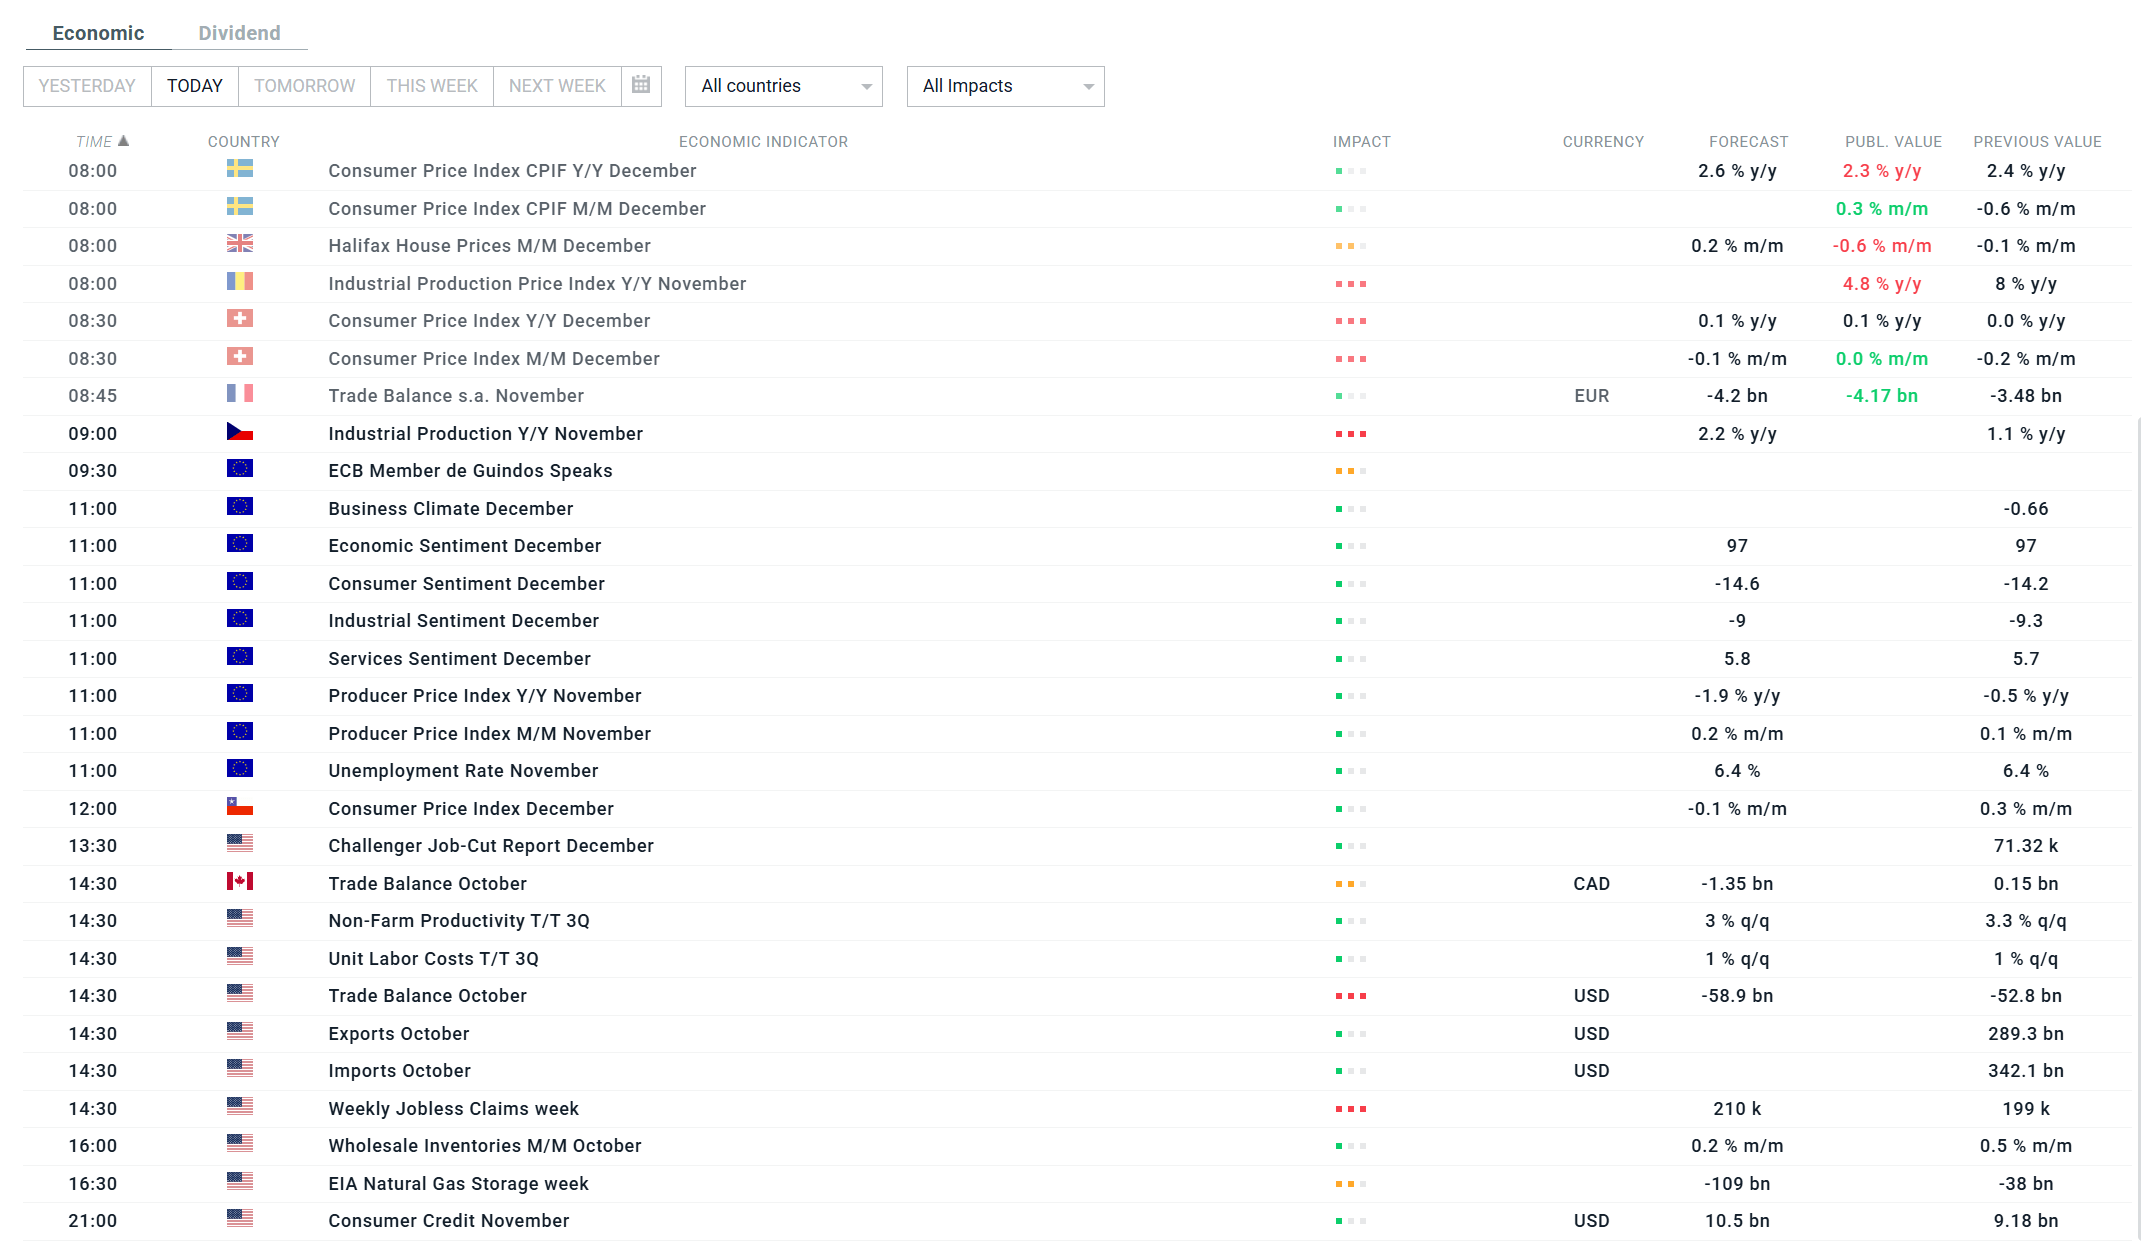
Task: Open the All countries dropdown
Action: point(783,86)
